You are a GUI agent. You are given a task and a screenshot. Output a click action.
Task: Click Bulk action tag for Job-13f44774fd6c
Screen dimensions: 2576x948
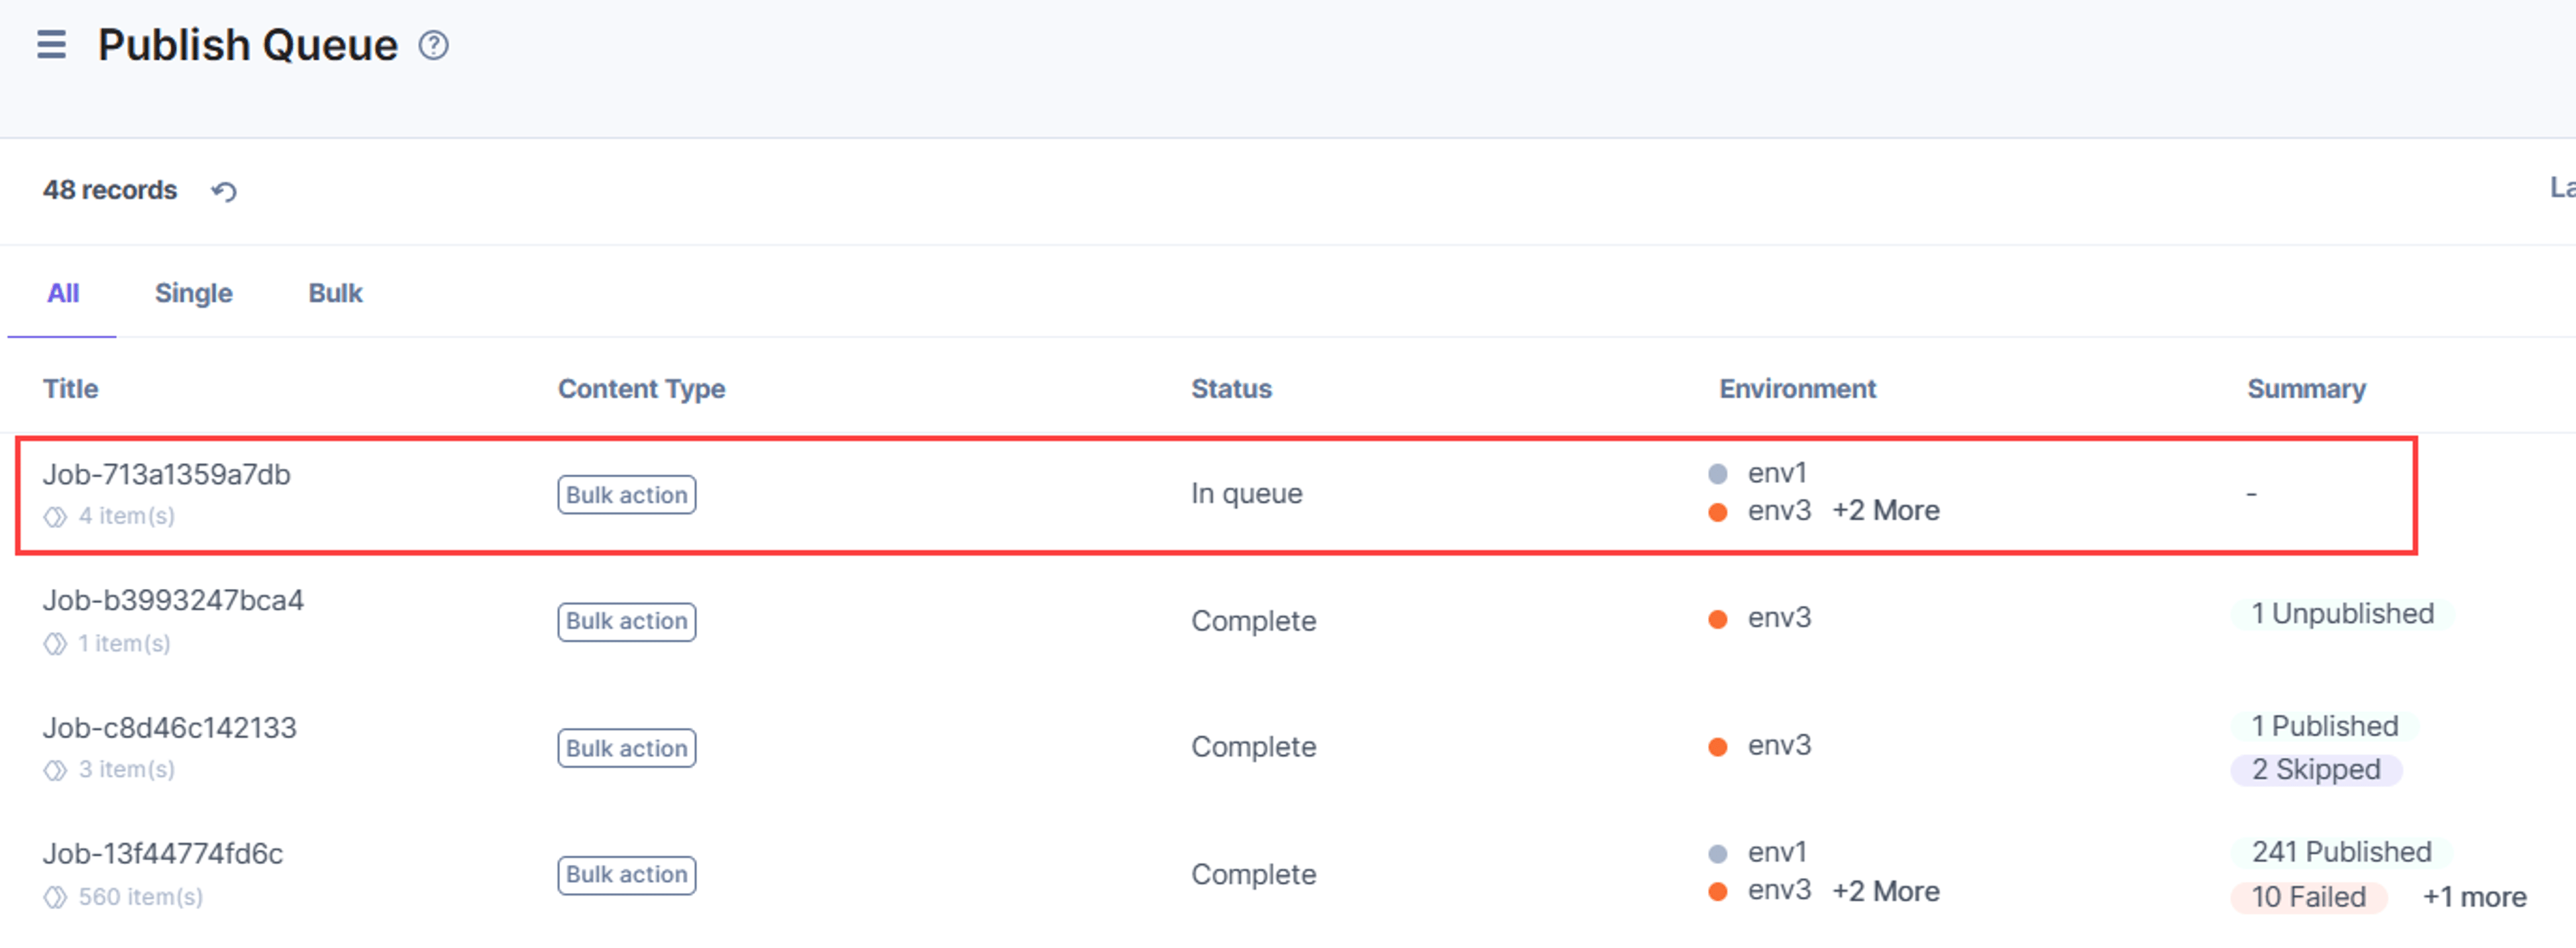[627, 875]
